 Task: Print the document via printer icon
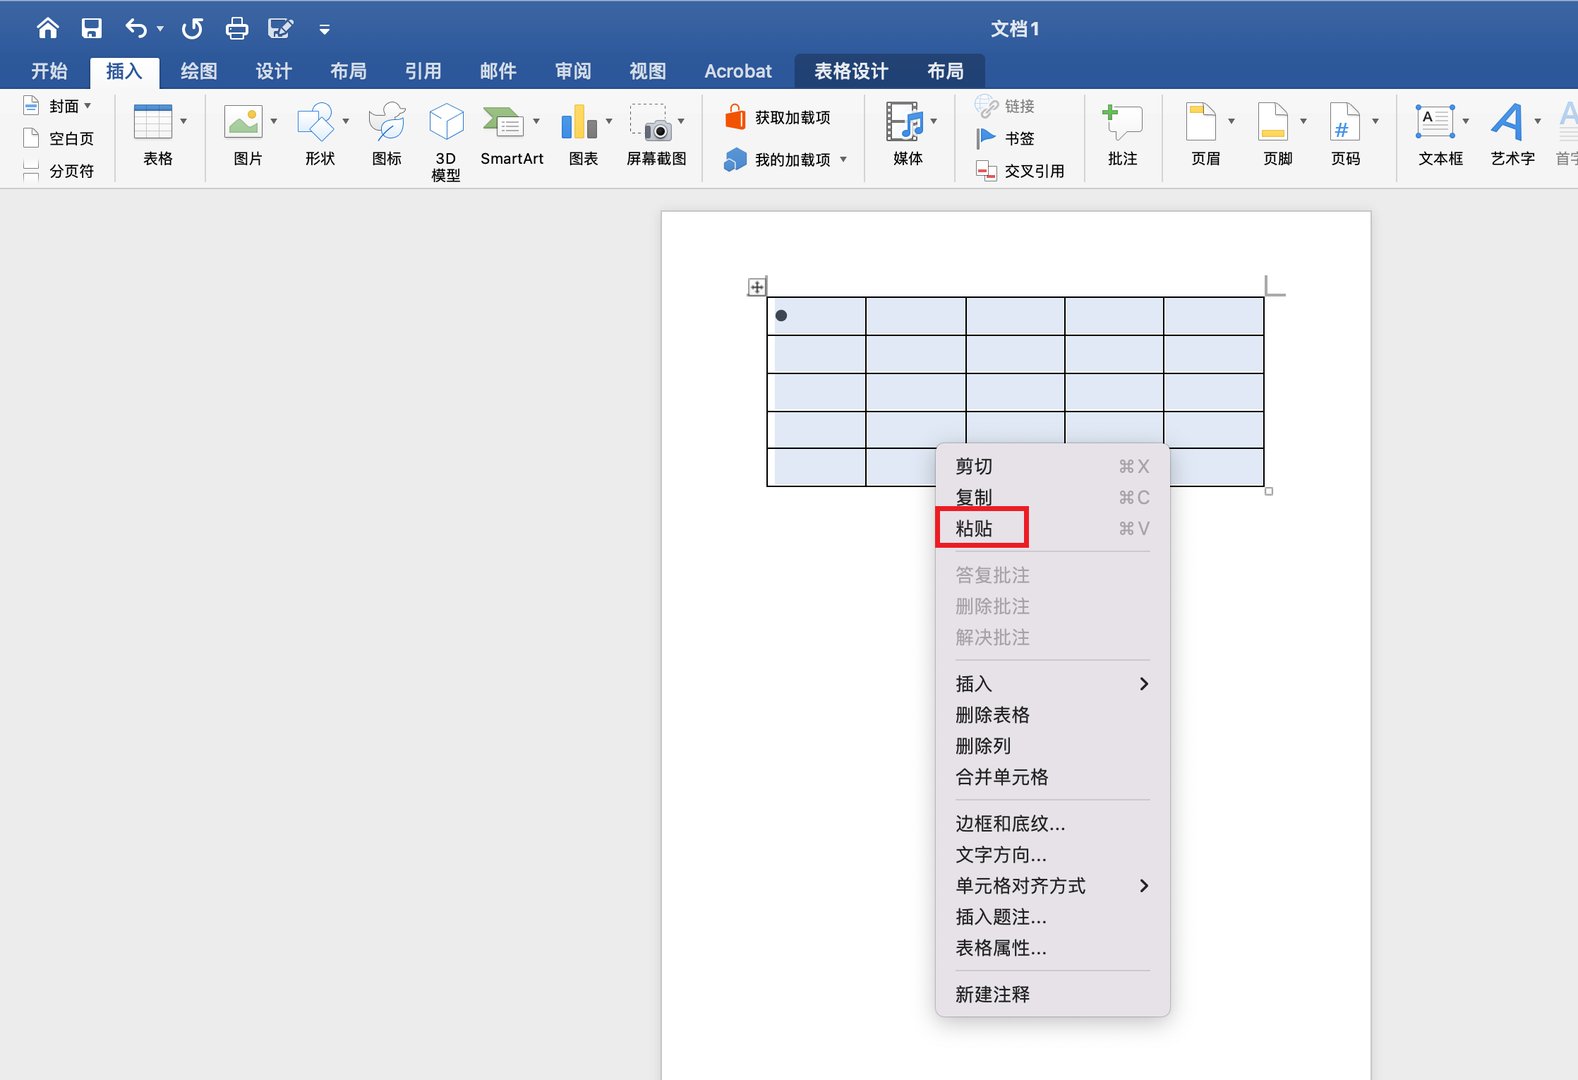(x=237, y=28)
